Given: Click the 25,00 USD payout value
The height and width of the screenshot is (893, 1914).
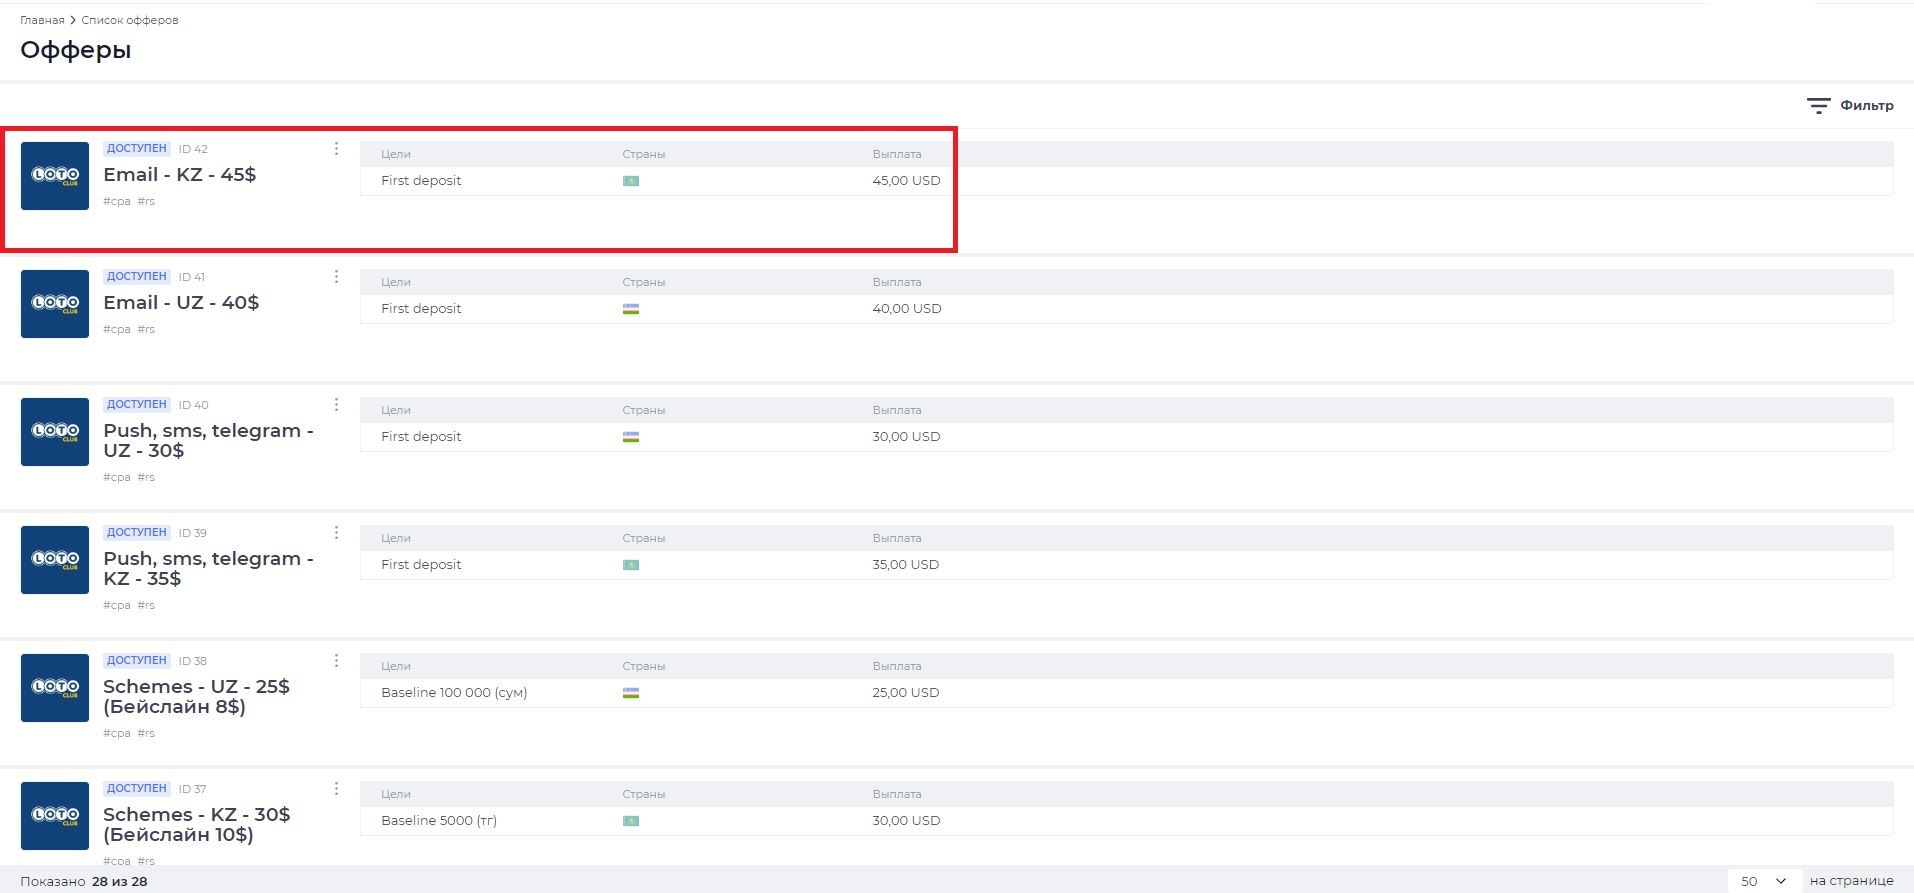Looking at the screenshot, I should 906,692.
